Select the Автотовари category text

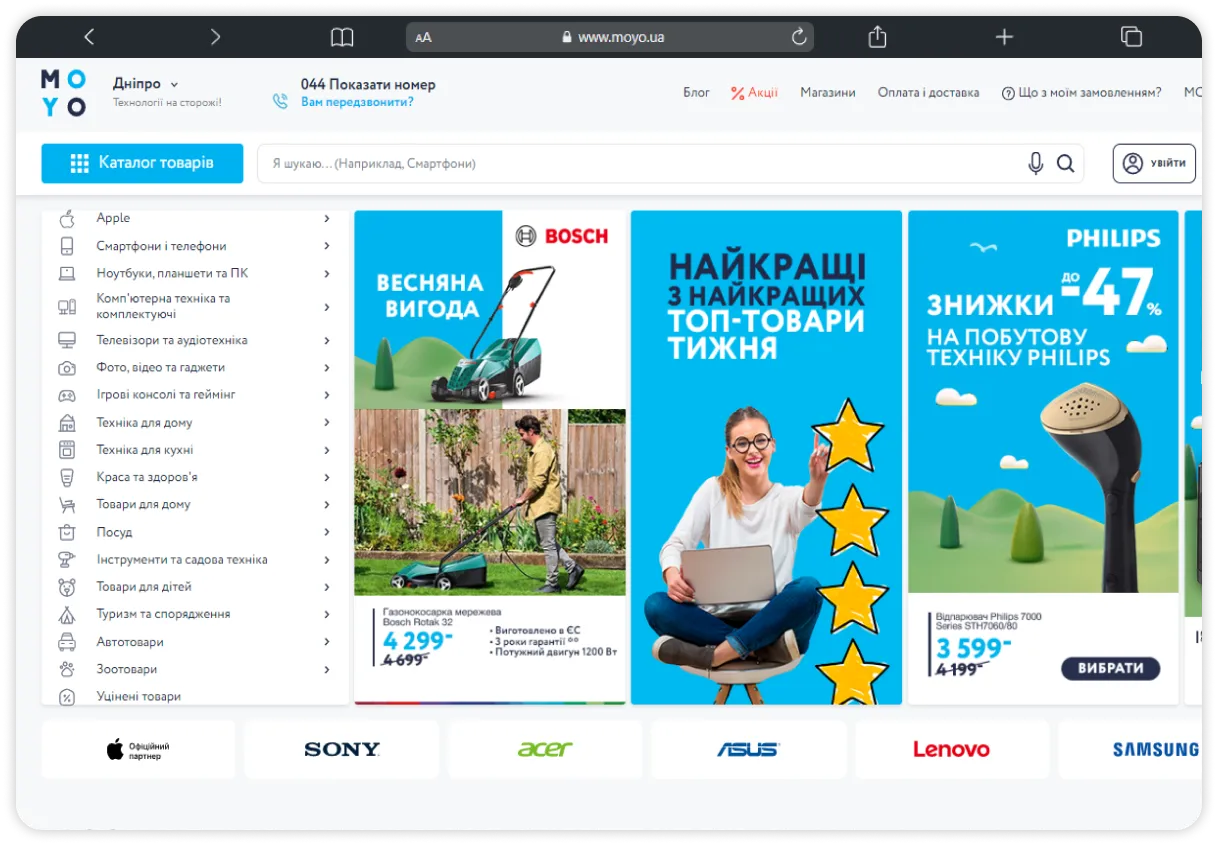130,642
